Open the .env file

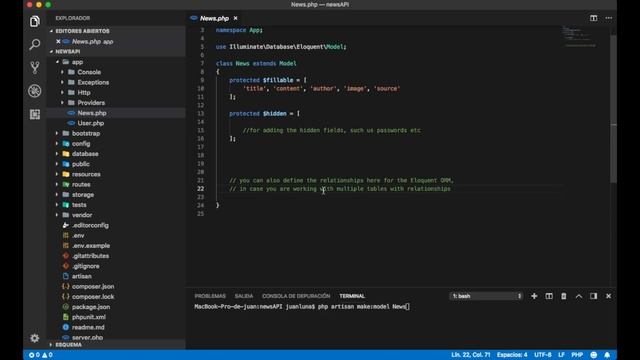click(x=78, y=236)
